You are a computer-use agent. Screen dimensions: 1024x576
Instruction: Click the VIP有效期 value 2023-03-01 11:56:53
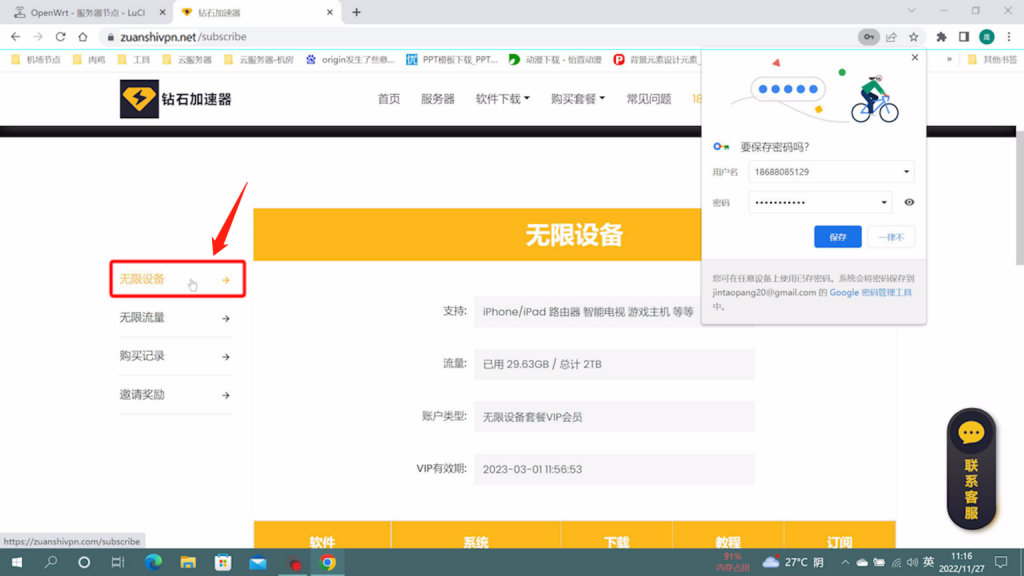(x=615, y=470)
